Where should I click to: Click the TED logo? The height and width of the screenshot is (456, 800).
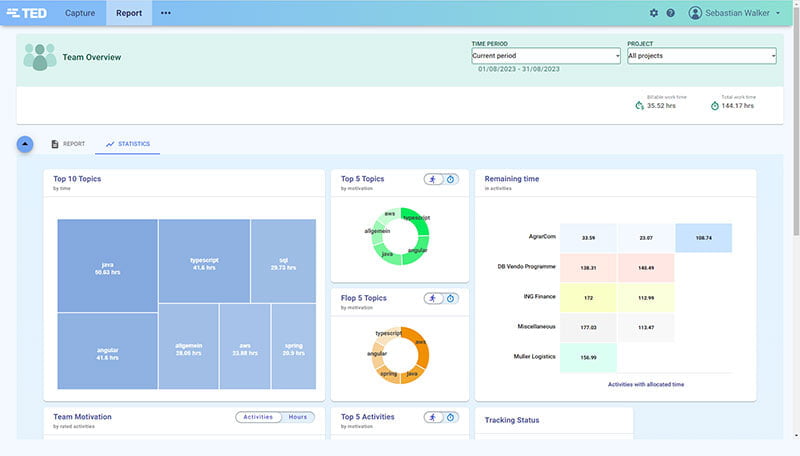[27, 13]
